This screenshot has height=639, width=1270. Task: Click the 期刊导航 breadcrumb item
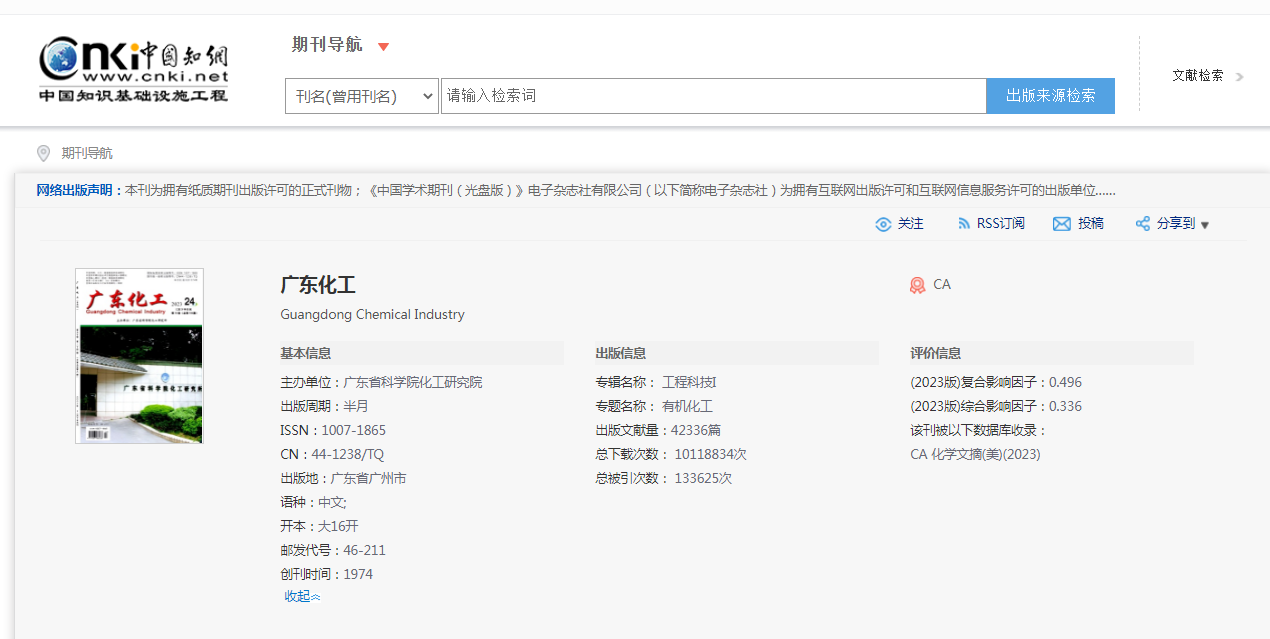(x=87, y=153)
